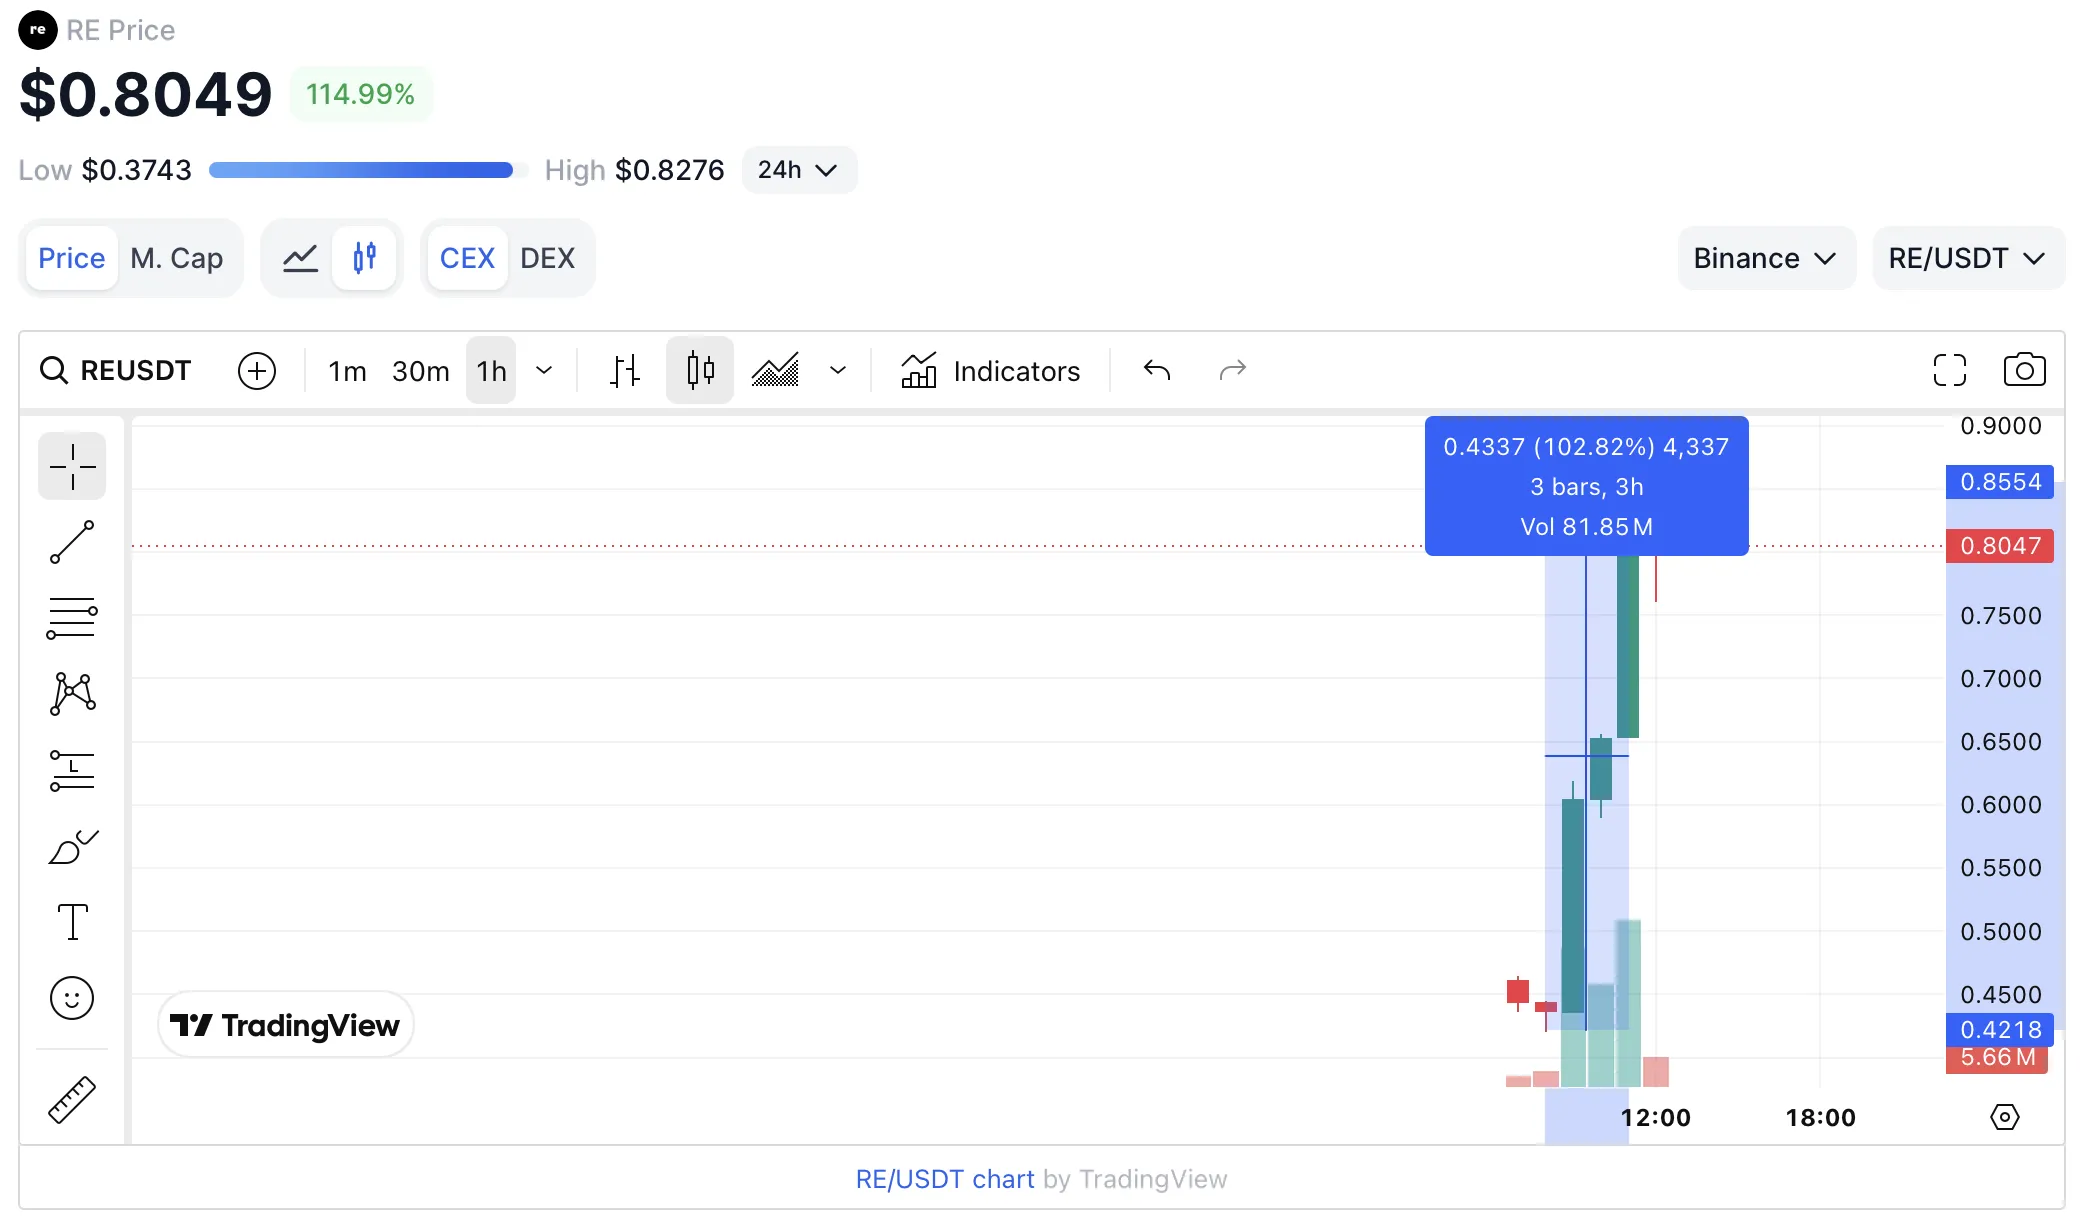Viewport: 2080px width, 1224px height.
Task: Click the 114.99% change badge
Action: click(361, 94)
